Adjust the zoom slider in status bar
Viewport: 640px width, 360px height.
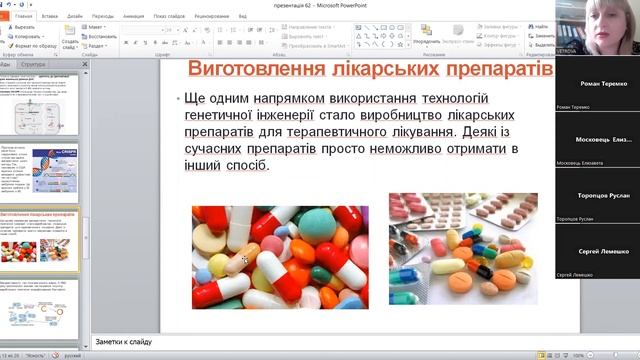616,356
